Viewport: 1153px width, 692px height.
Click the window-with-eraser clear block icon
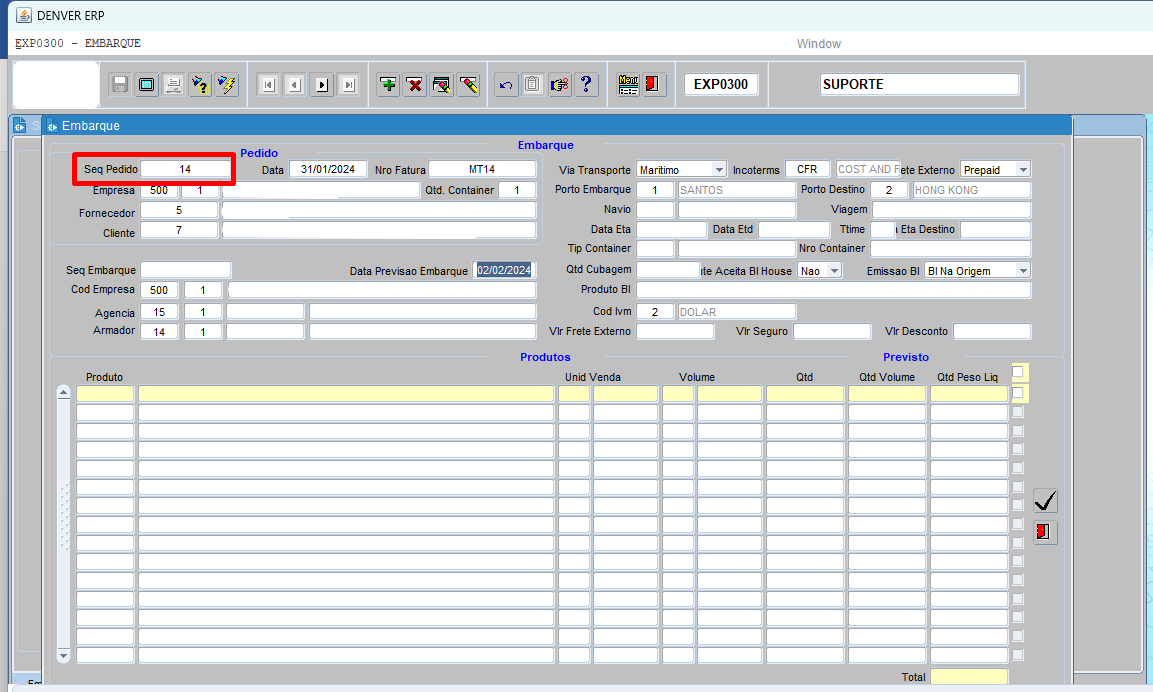click(442, 85)
